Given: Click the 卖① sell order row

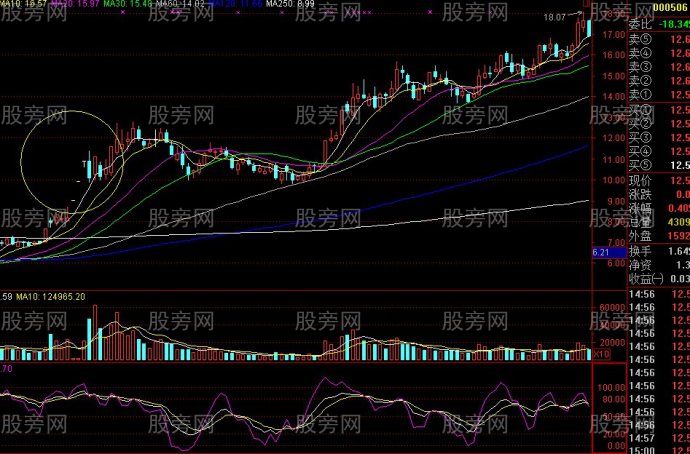Looking at the screenshot, I should (x=659, y=95).
